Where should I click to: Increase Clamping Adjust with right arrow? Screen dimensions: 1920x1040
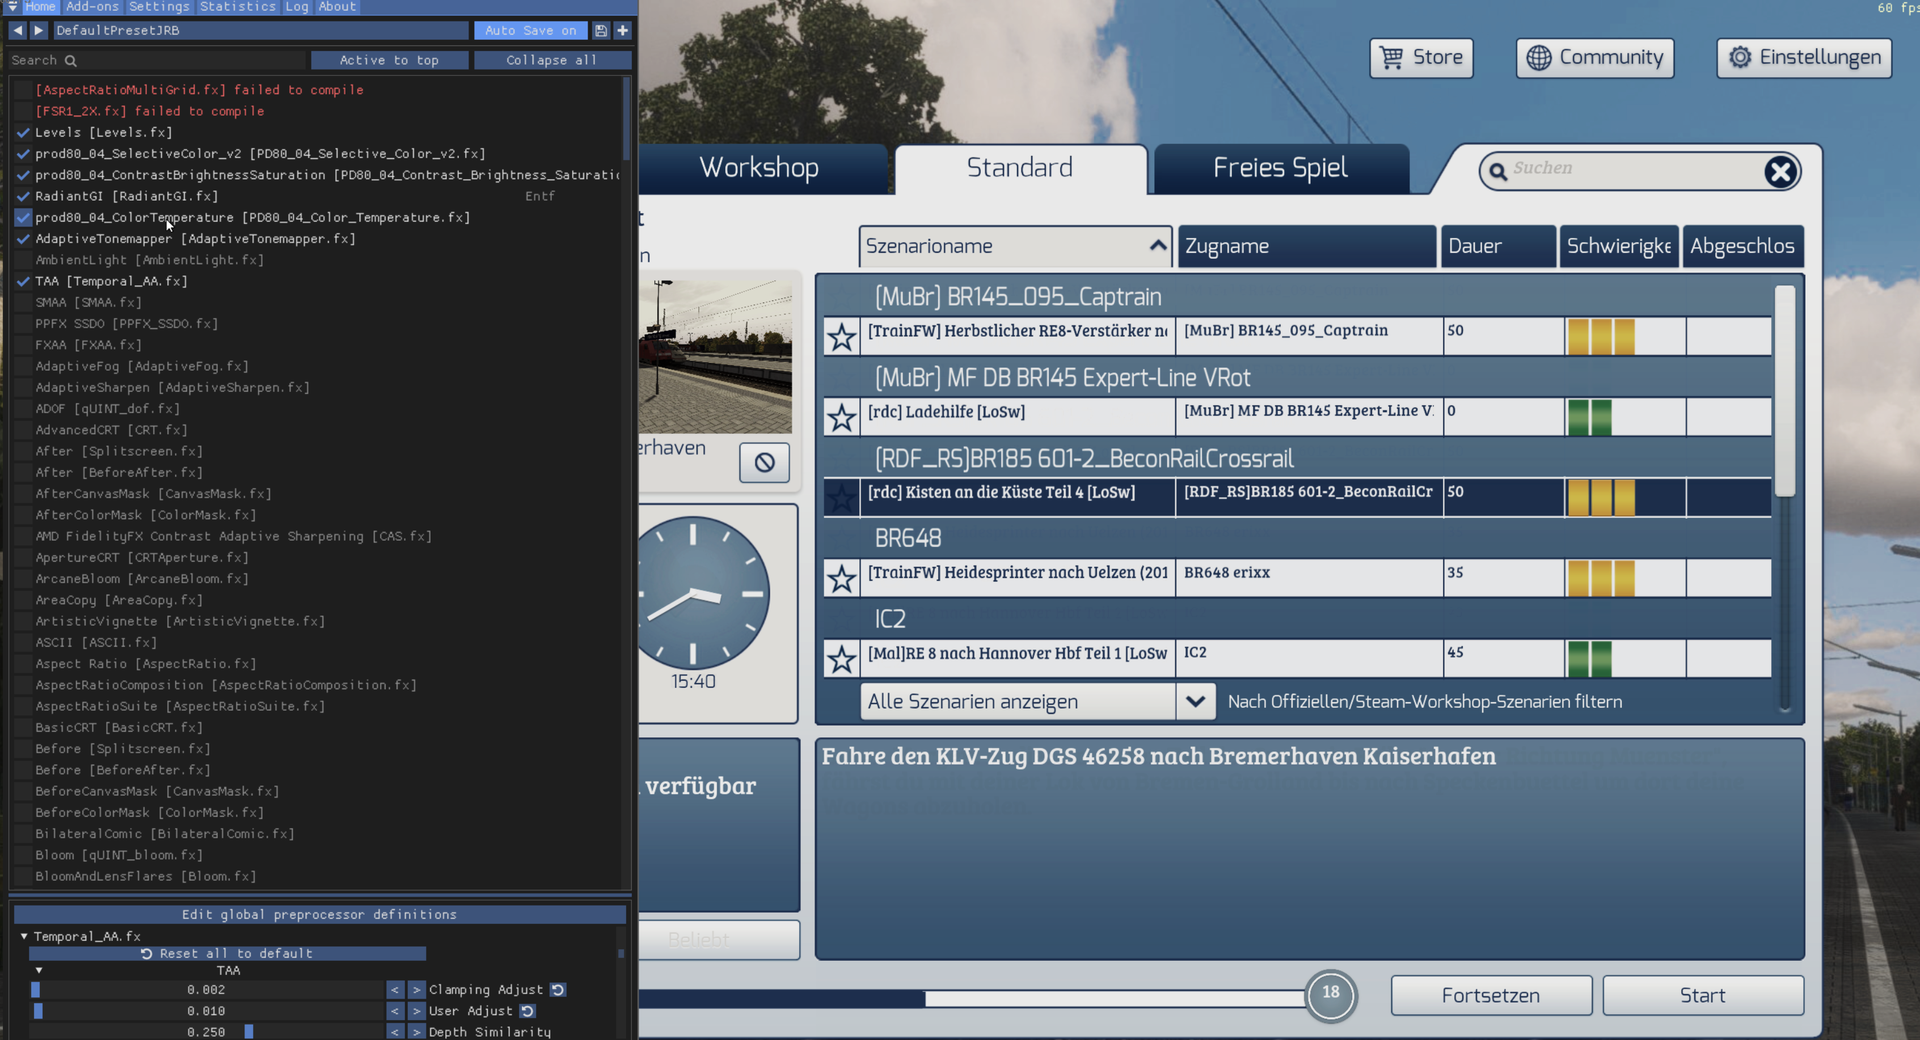pos(416,990)
